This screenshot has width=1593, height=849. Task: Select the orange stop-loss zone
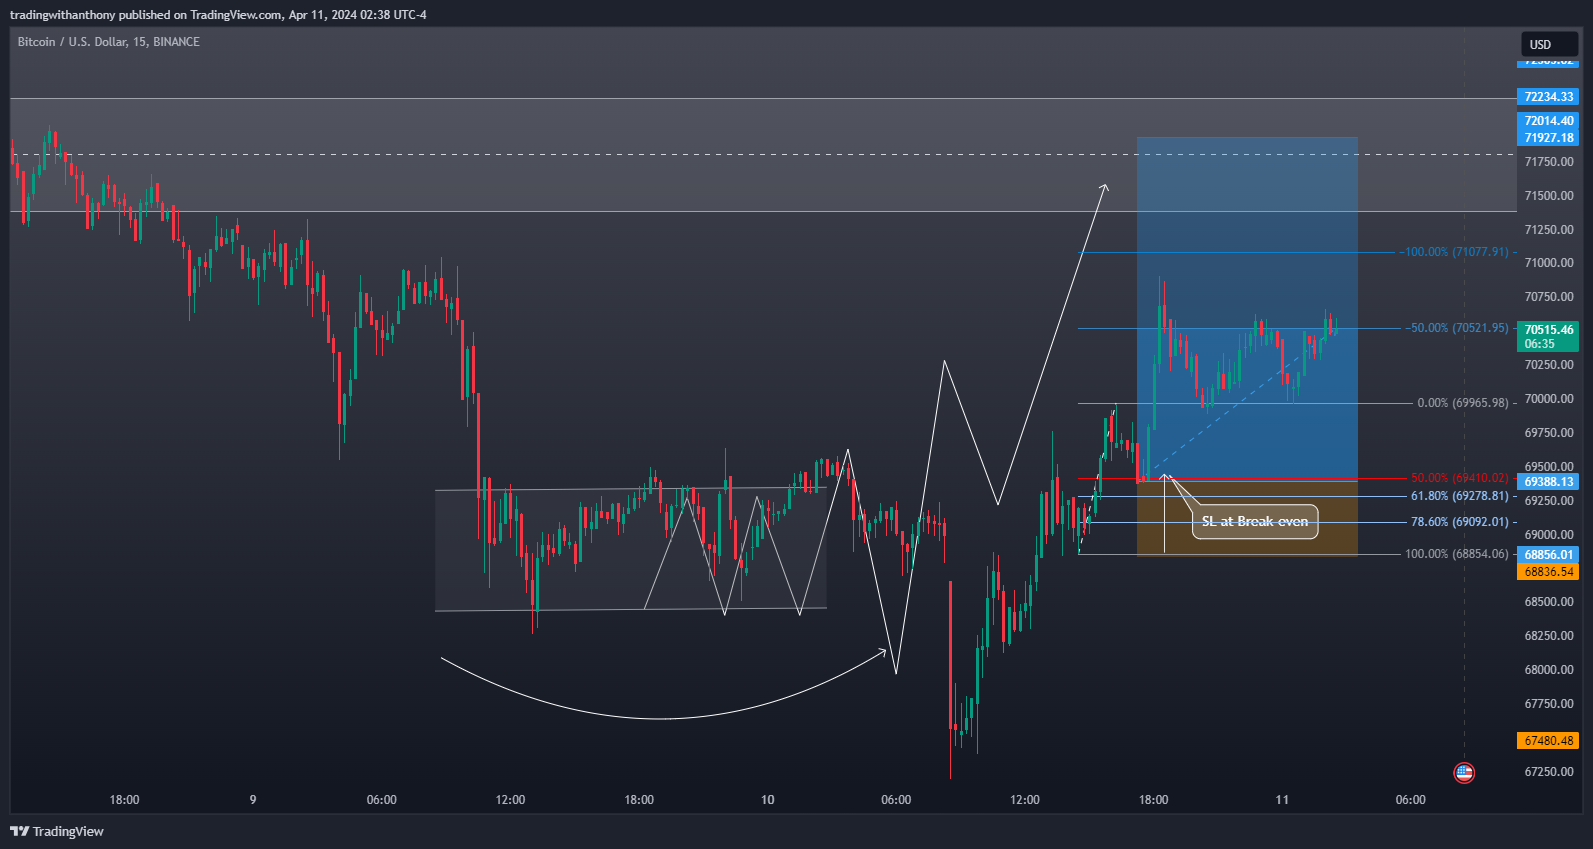(1247, 517)
